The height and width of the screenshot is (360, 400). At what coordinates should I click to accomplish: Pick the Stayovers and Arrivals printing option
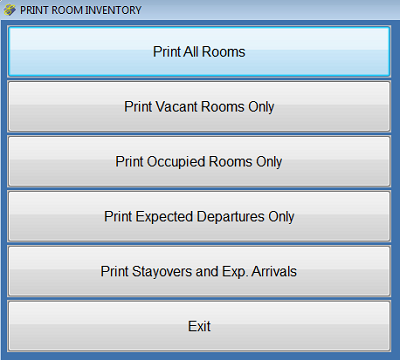199,271
